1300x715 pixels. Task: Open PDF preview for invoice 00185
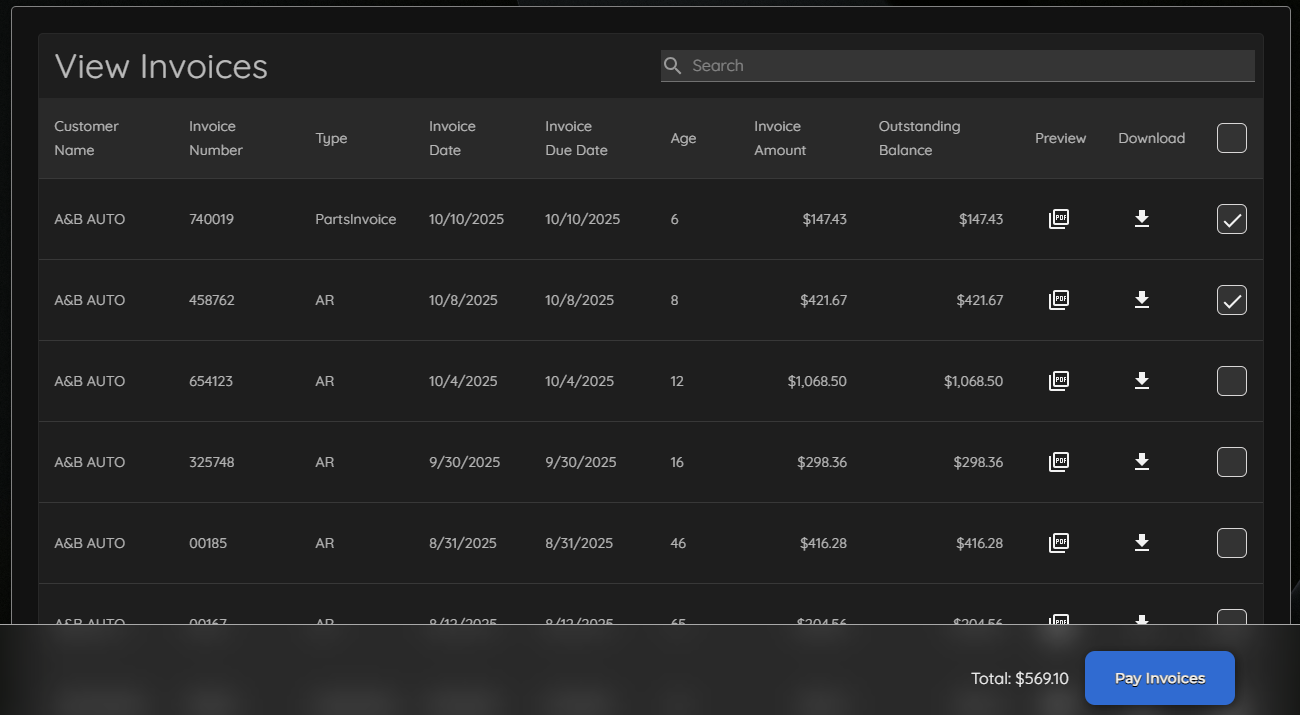pyautogui.click(x=1059, y=543)
